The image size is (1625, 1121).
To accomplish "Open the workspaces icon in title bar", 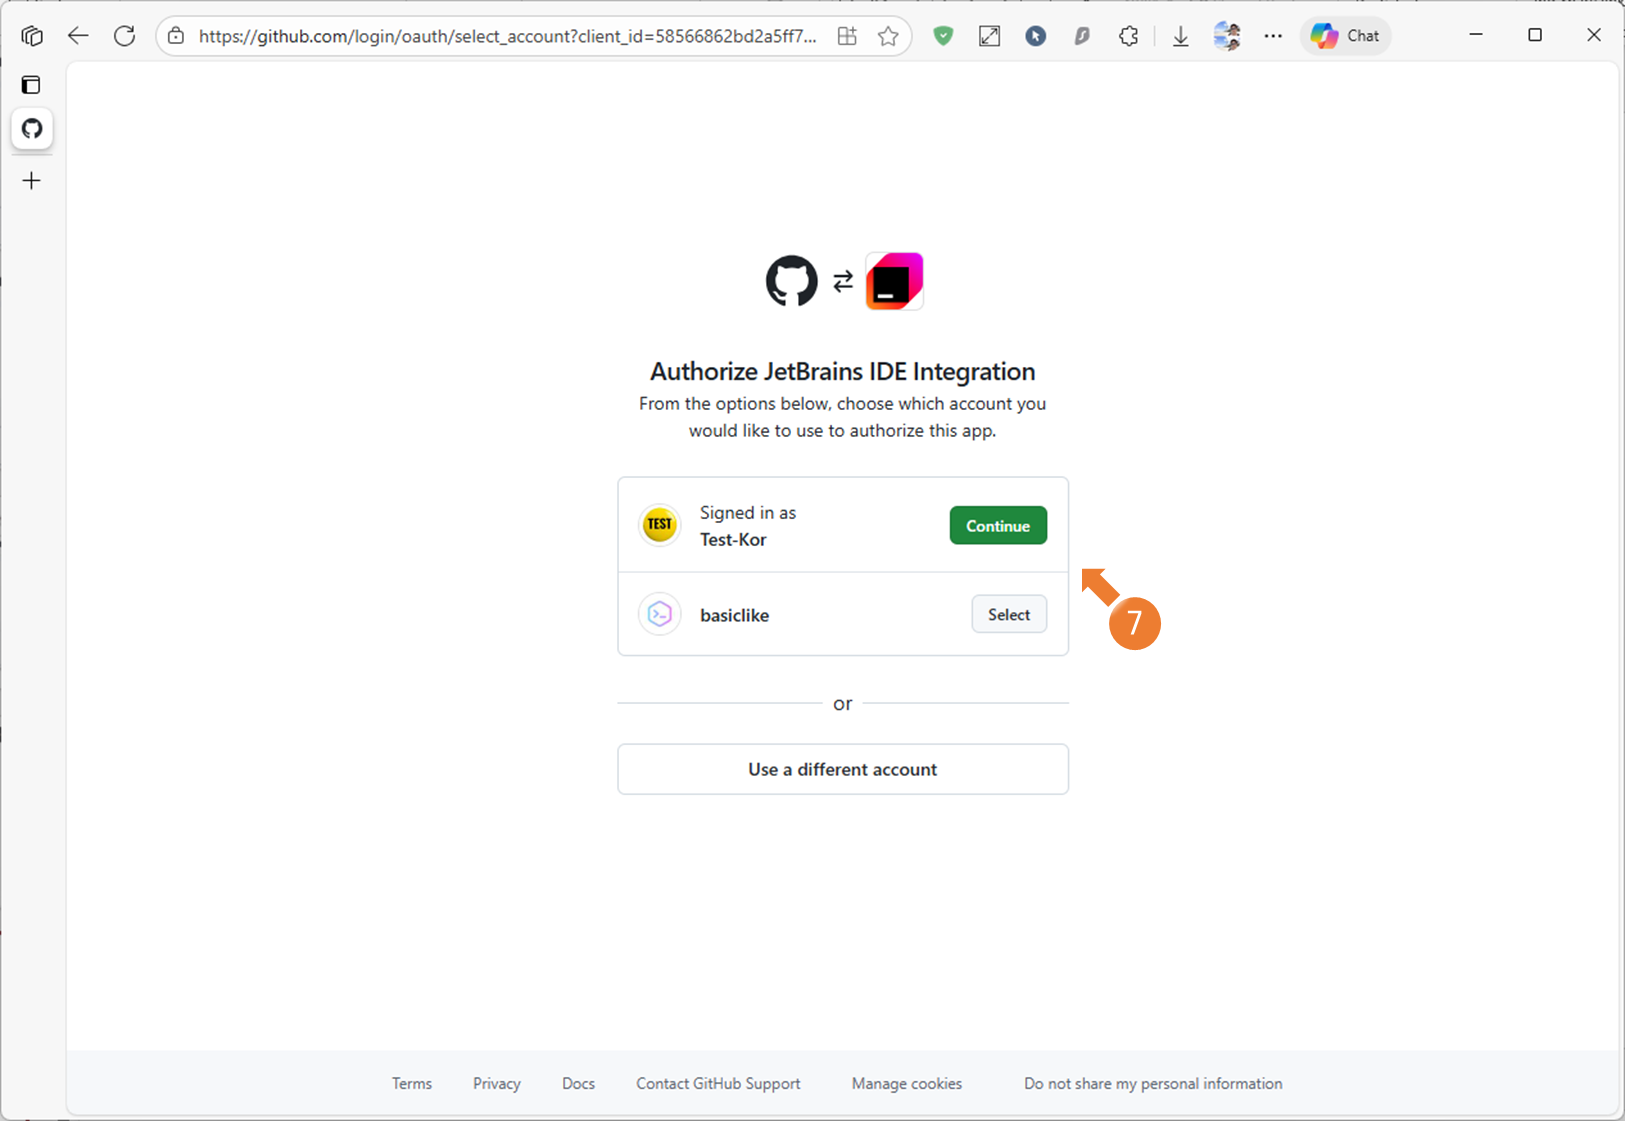I will coord(32,36).
